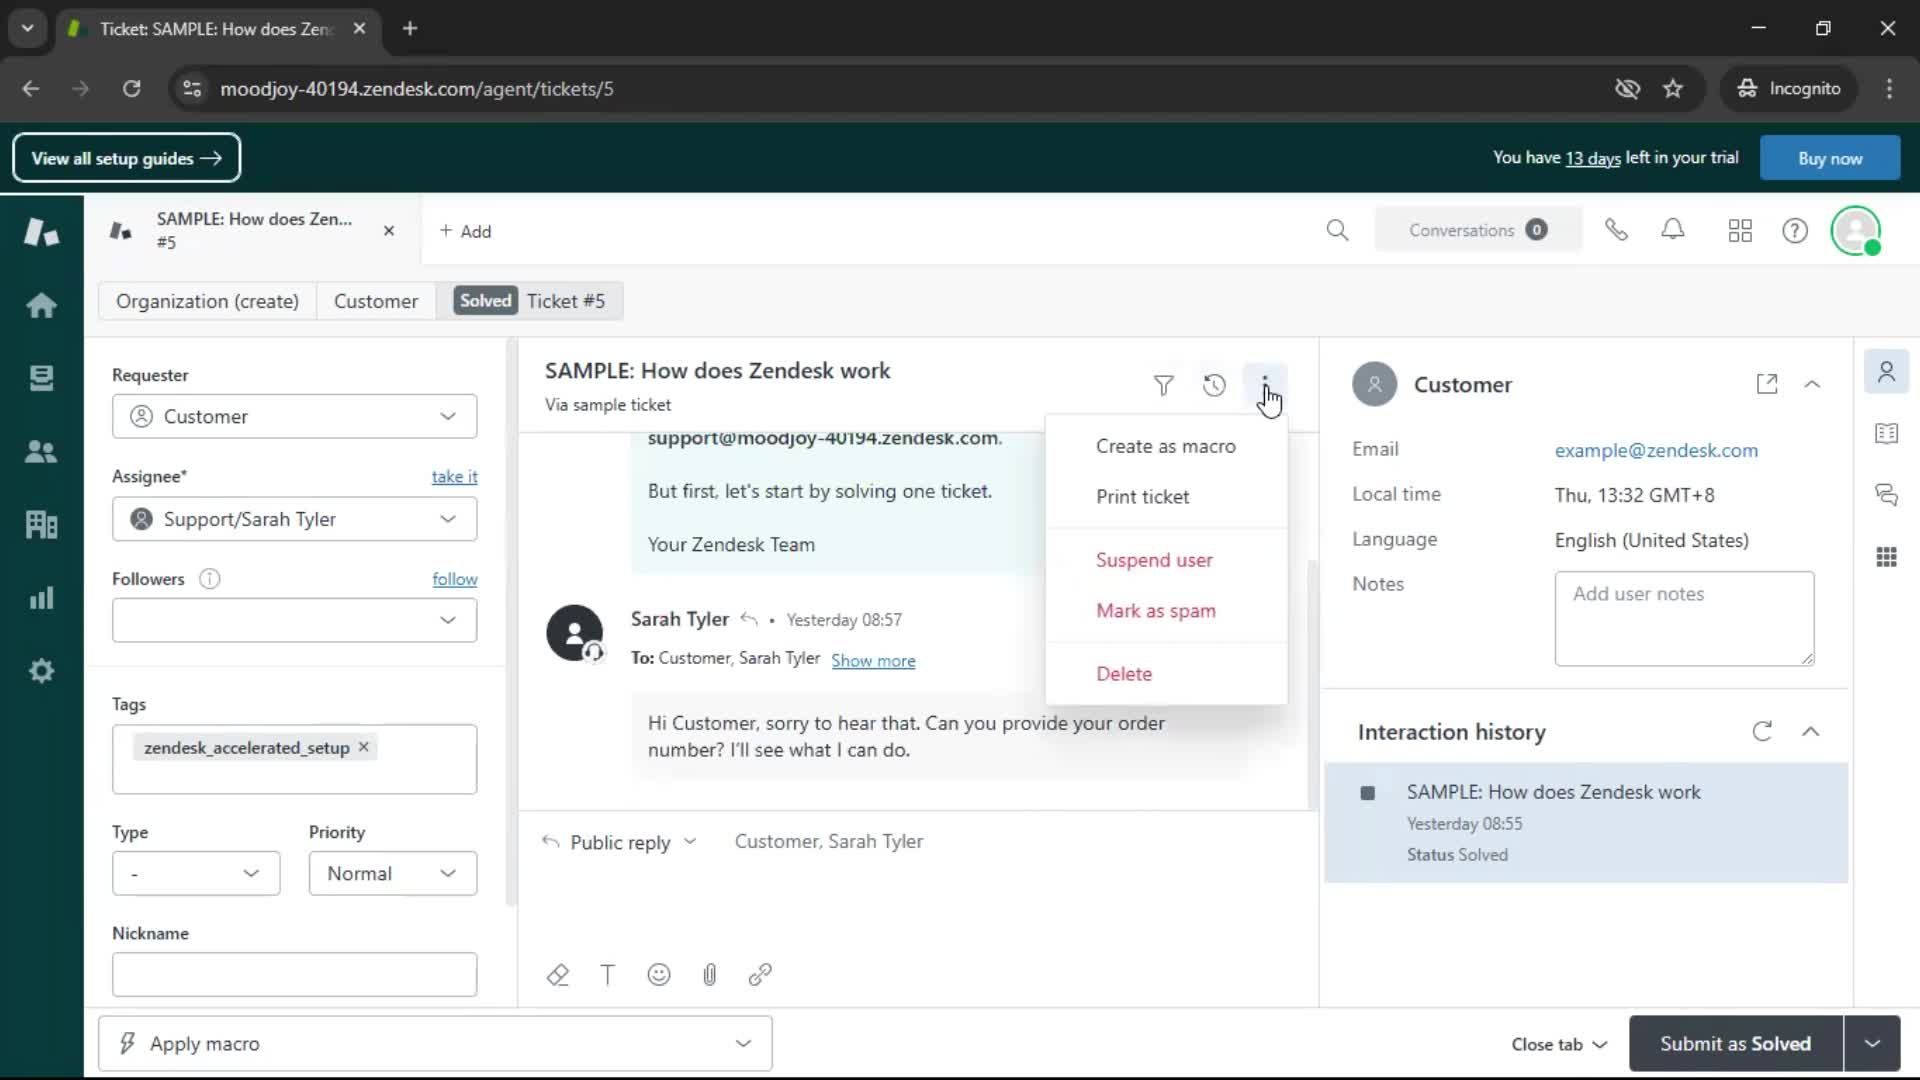
Task: Select the Solved Ticket #5 tab
Action: pyautogui.click(x=530, y=301)
